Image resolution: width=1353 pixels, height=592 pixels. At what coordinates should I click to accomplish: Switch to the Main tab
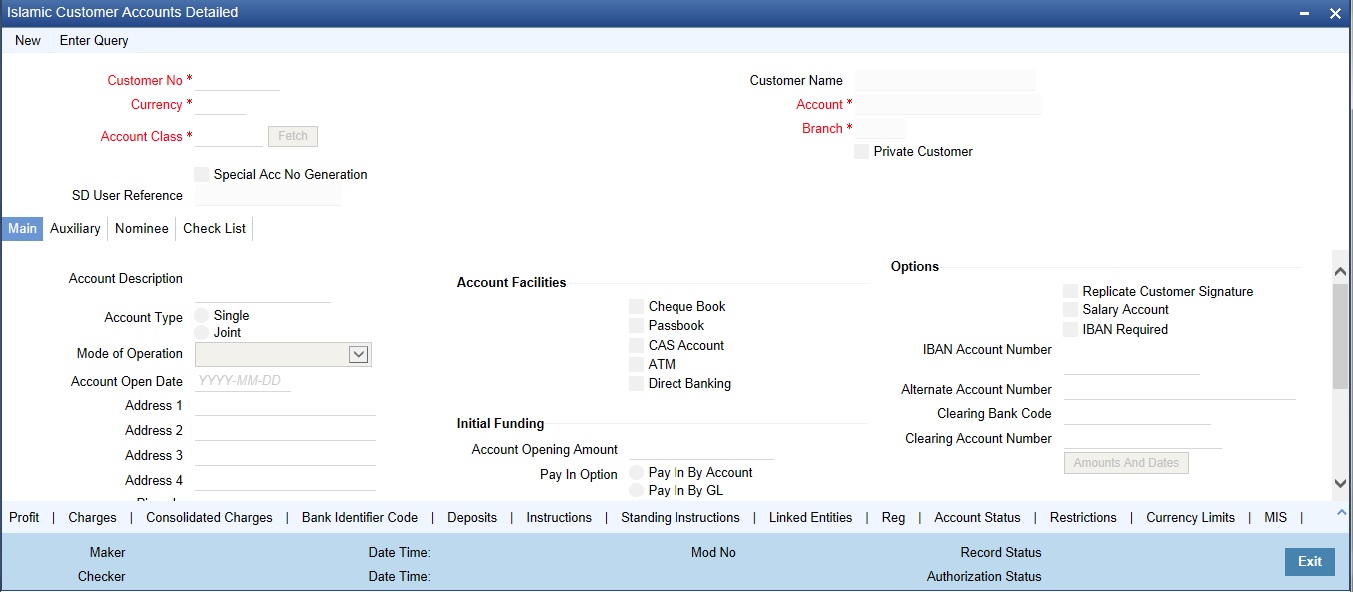[x=22, y=228]
